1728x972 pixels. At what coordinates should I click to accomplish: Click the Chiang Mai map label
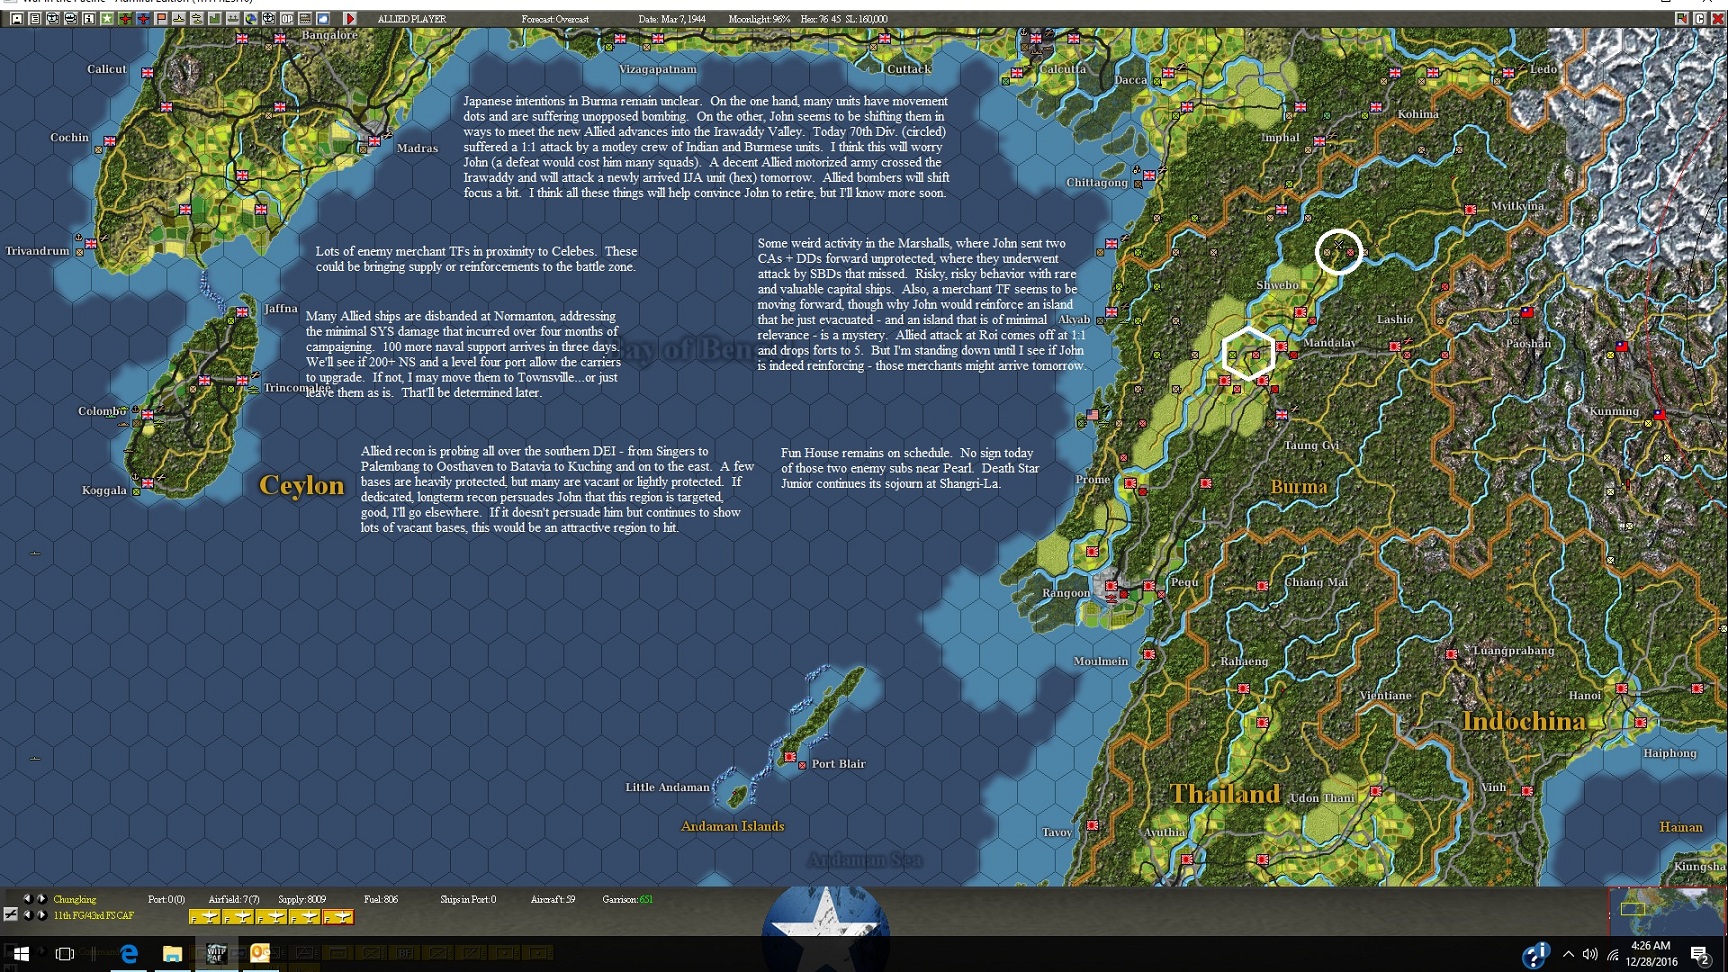pyautogui.click(x=1316, y=582)
